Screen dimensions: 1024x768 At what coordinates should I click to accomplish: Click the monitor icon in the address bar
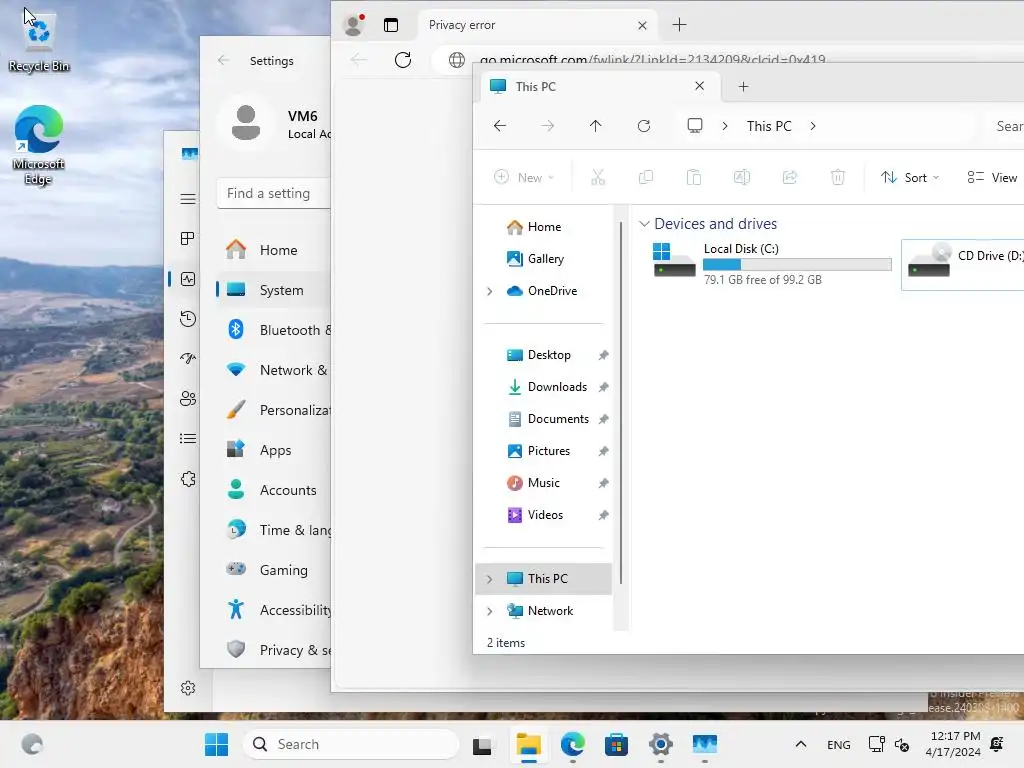(x=695, y=125)
